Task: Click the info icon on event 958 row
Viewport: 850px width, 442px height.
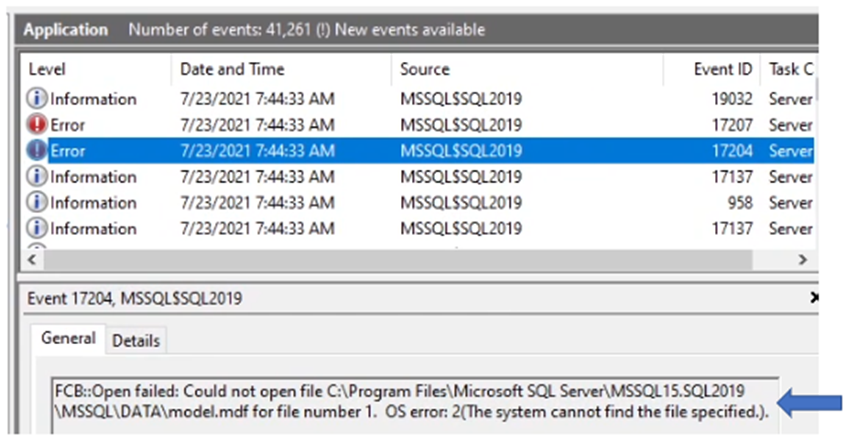Action: coord(38,203)
